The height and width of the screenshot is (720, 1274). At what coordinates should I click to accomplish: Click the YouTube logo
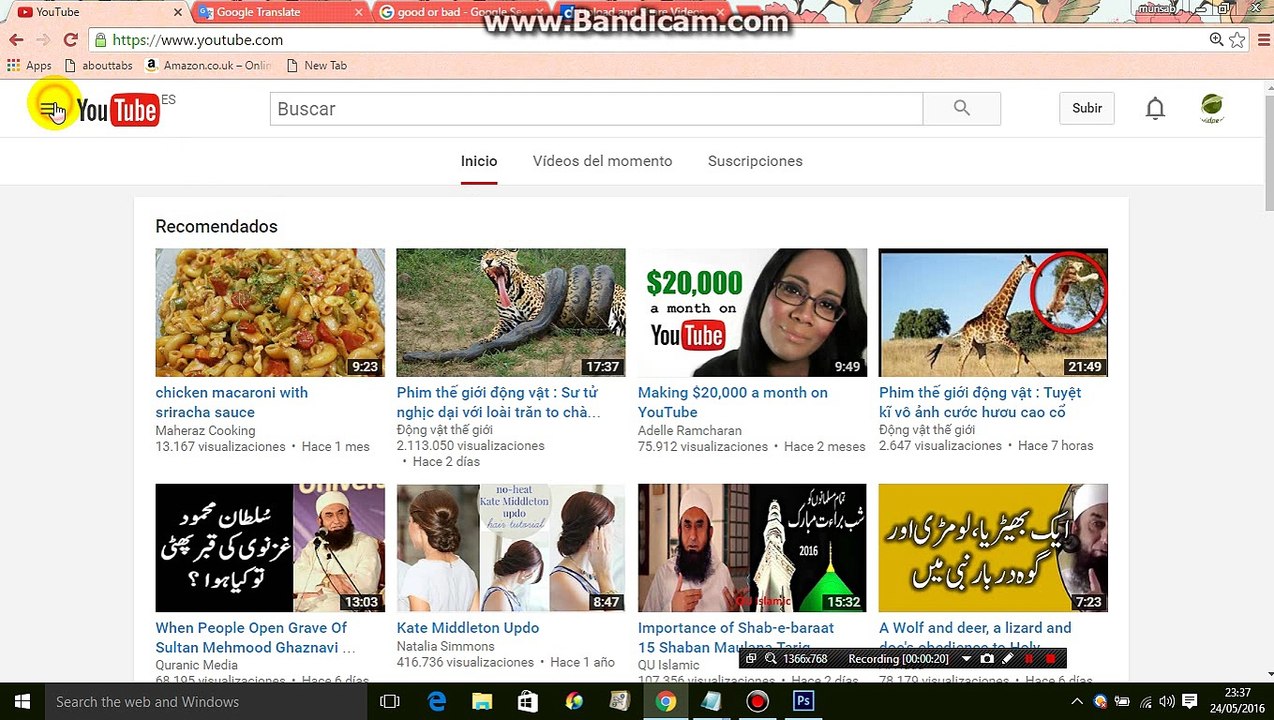point(118,109)
